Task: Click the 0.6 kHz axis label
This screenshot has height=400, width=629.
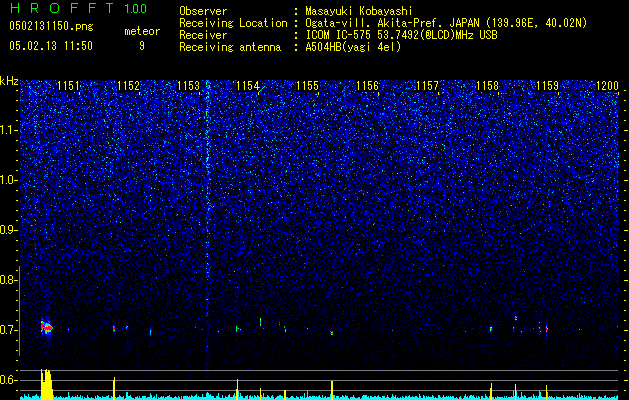Action: pyautogui.click(x=8, y=380)
